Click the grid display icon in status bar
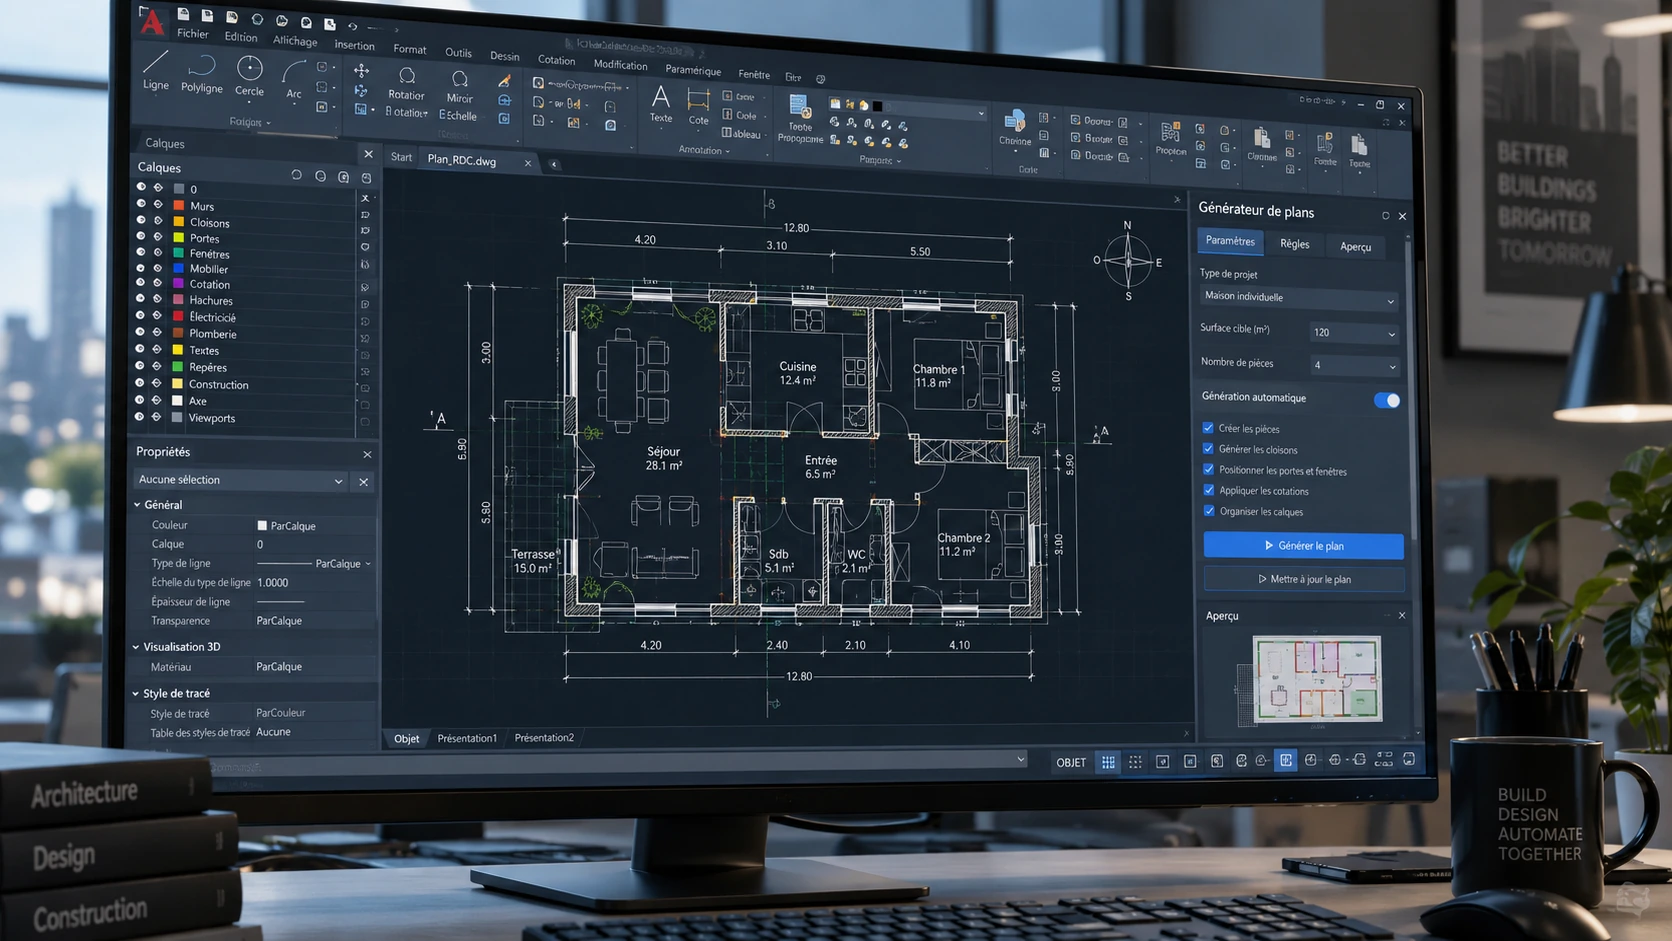The width and height of the screenshot is (1672, 941). coord(1108,762)
